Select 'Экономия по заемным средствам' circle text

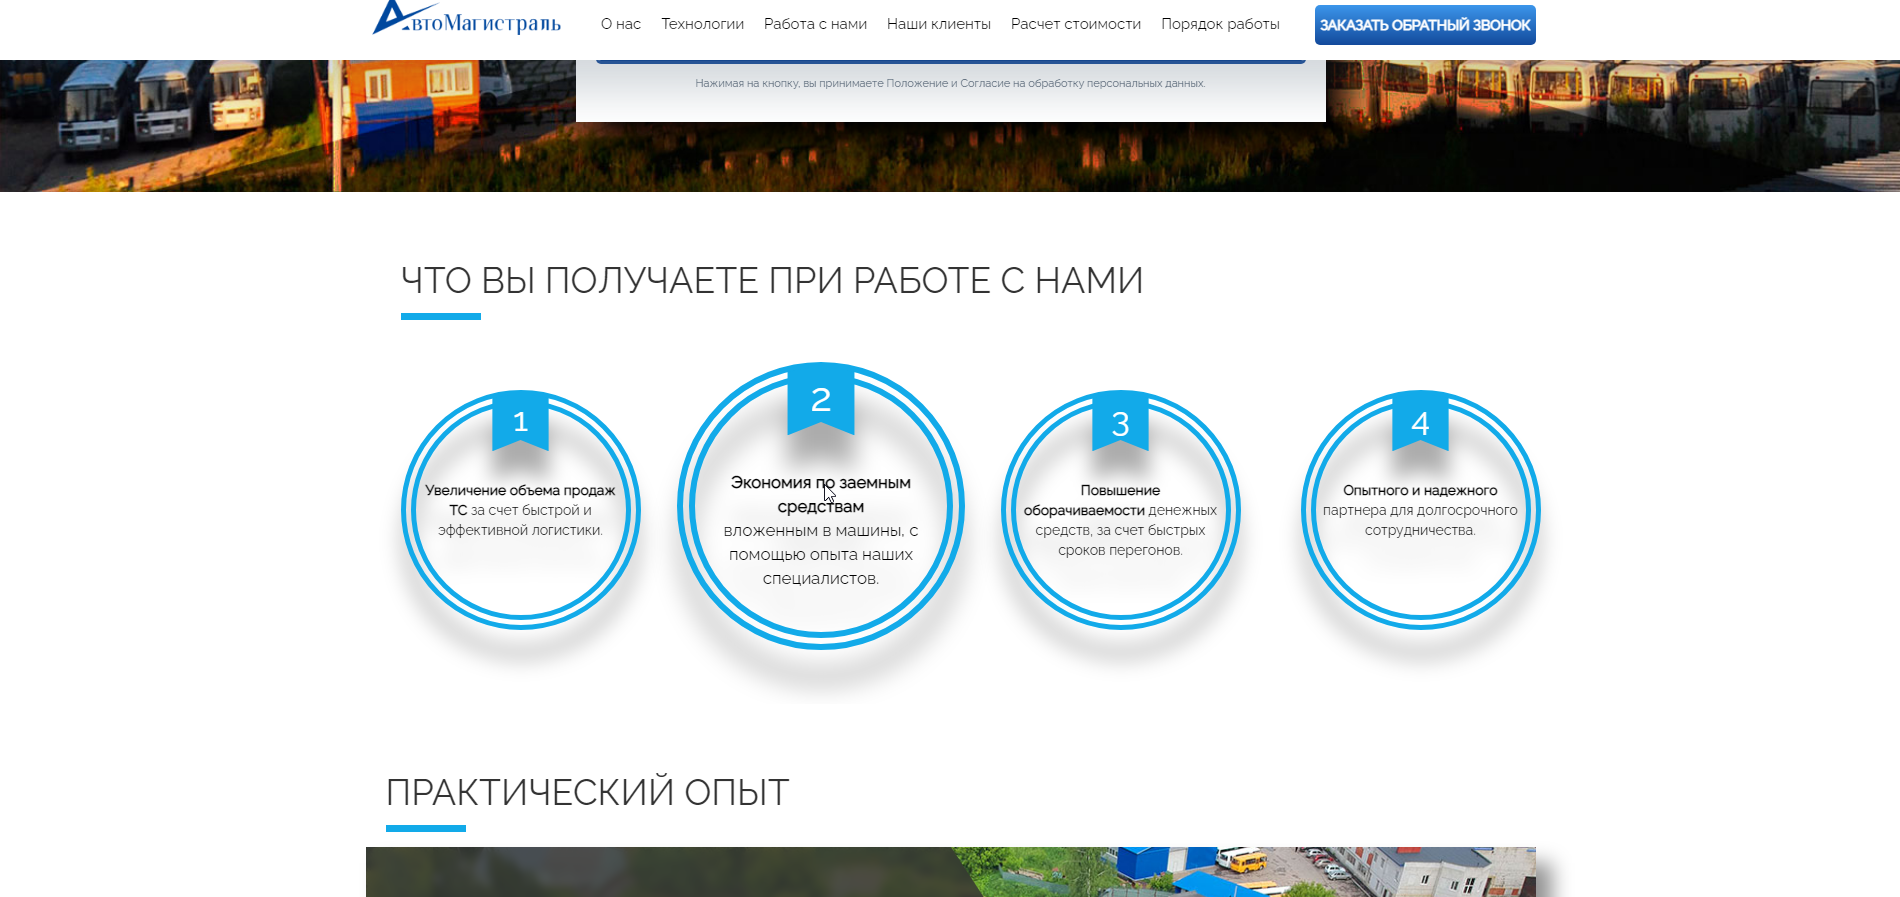pyautogui.click(x=821, y=494)
